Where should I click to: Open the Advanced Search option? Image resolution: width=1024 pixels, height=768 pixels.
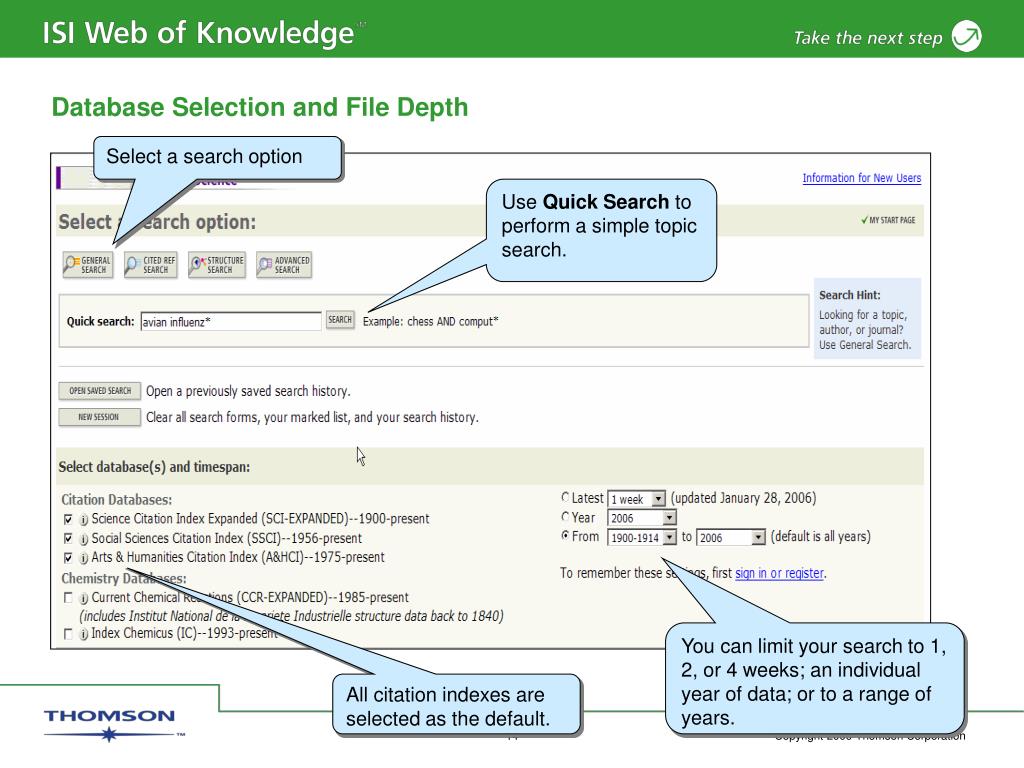284,265
